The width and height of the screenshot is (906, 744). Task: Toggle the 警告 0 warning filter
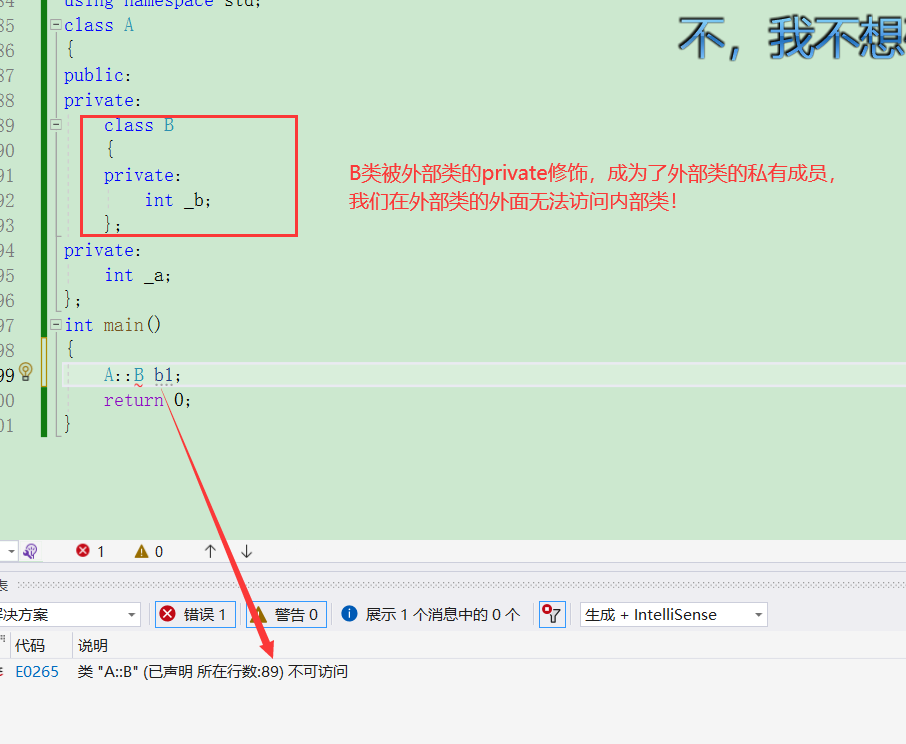click(286, 614)
